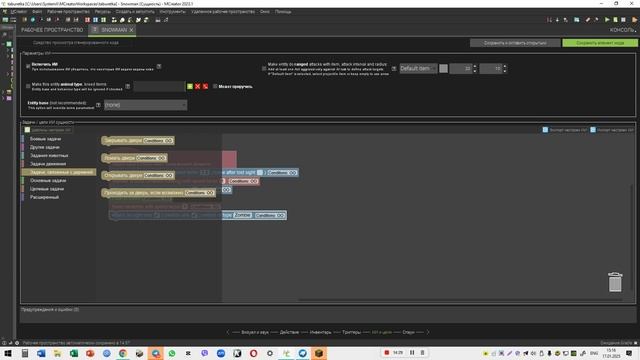This screenshot has height=360, width=640.
Task: Open the 'Окно' menu
Action: pyautogui.click(x=265, y=12)
